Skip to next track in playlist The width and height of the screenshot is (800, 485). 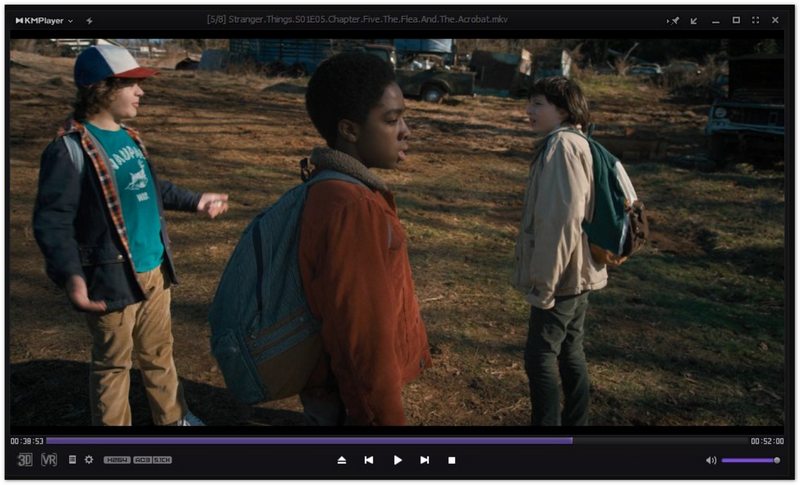coord(424,461)
